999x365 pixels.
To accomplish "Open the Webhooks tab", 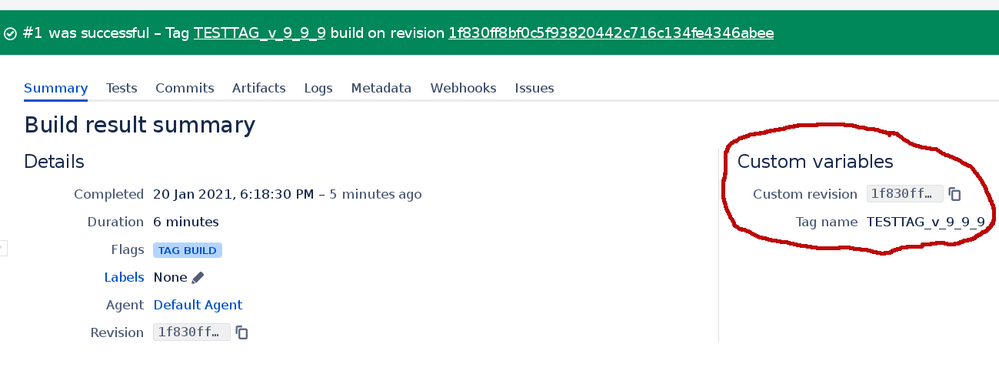I will pos(463,88).
